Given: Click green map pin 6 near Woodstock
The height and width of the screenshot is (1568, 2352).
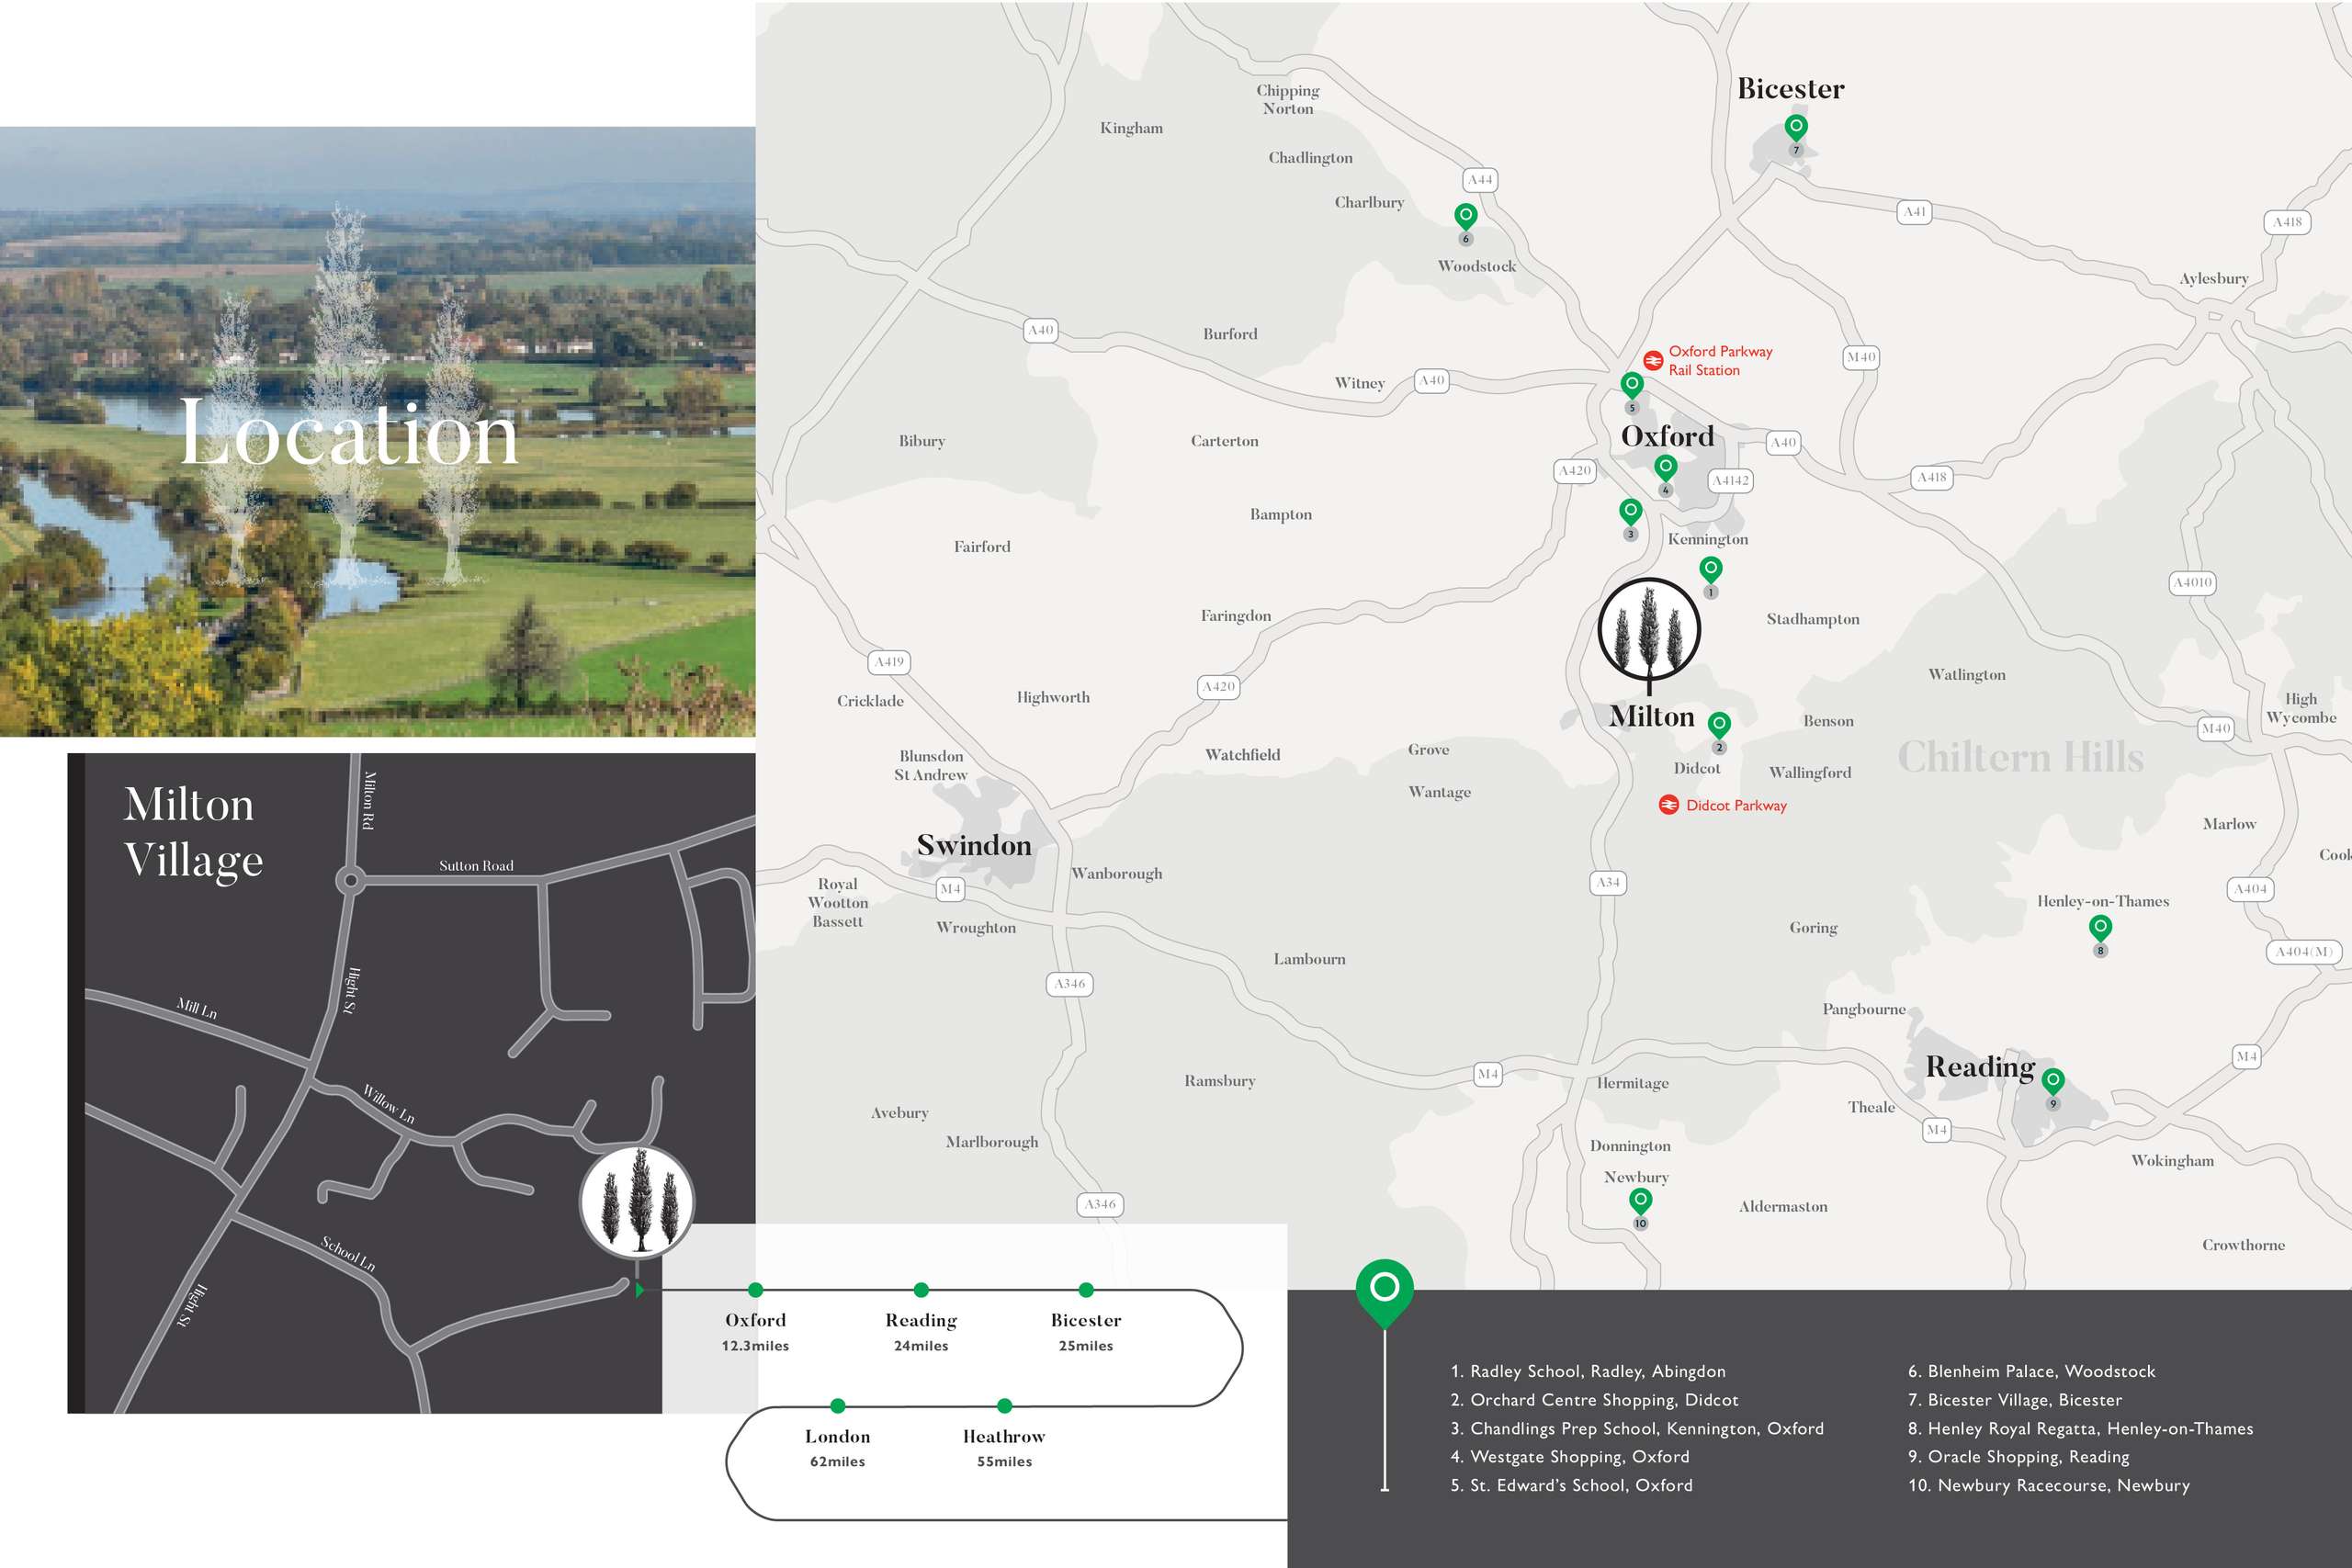Looking at the screenshot, I should (x=1465, y=215).
